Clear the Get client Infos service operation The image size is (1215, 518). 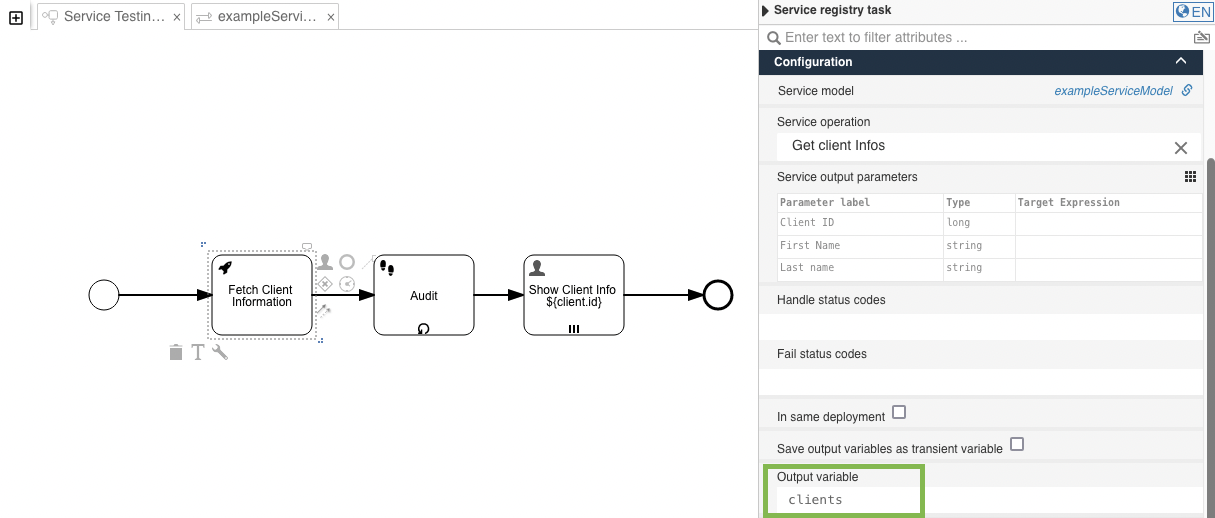click(x=1180, y=148)
